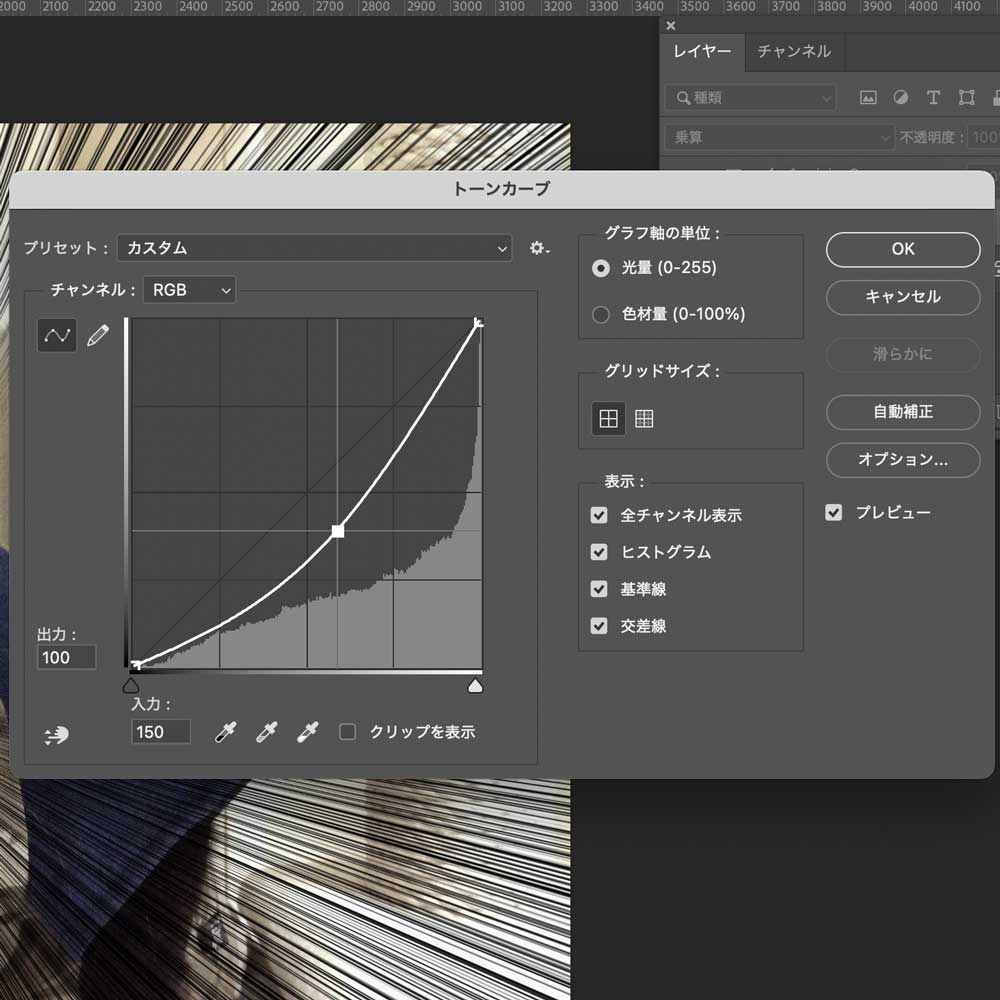Screen dimensions: 1000x1000
Task: Enable the クリップを表示 checkbox
Action: point(347,731)
